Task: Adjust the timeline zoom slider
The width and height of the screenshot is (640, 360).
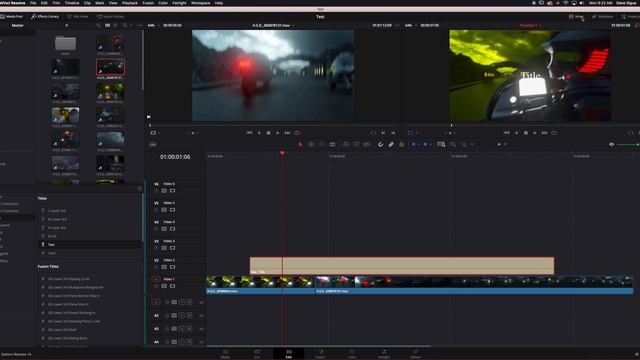Action: click(490, 144)
